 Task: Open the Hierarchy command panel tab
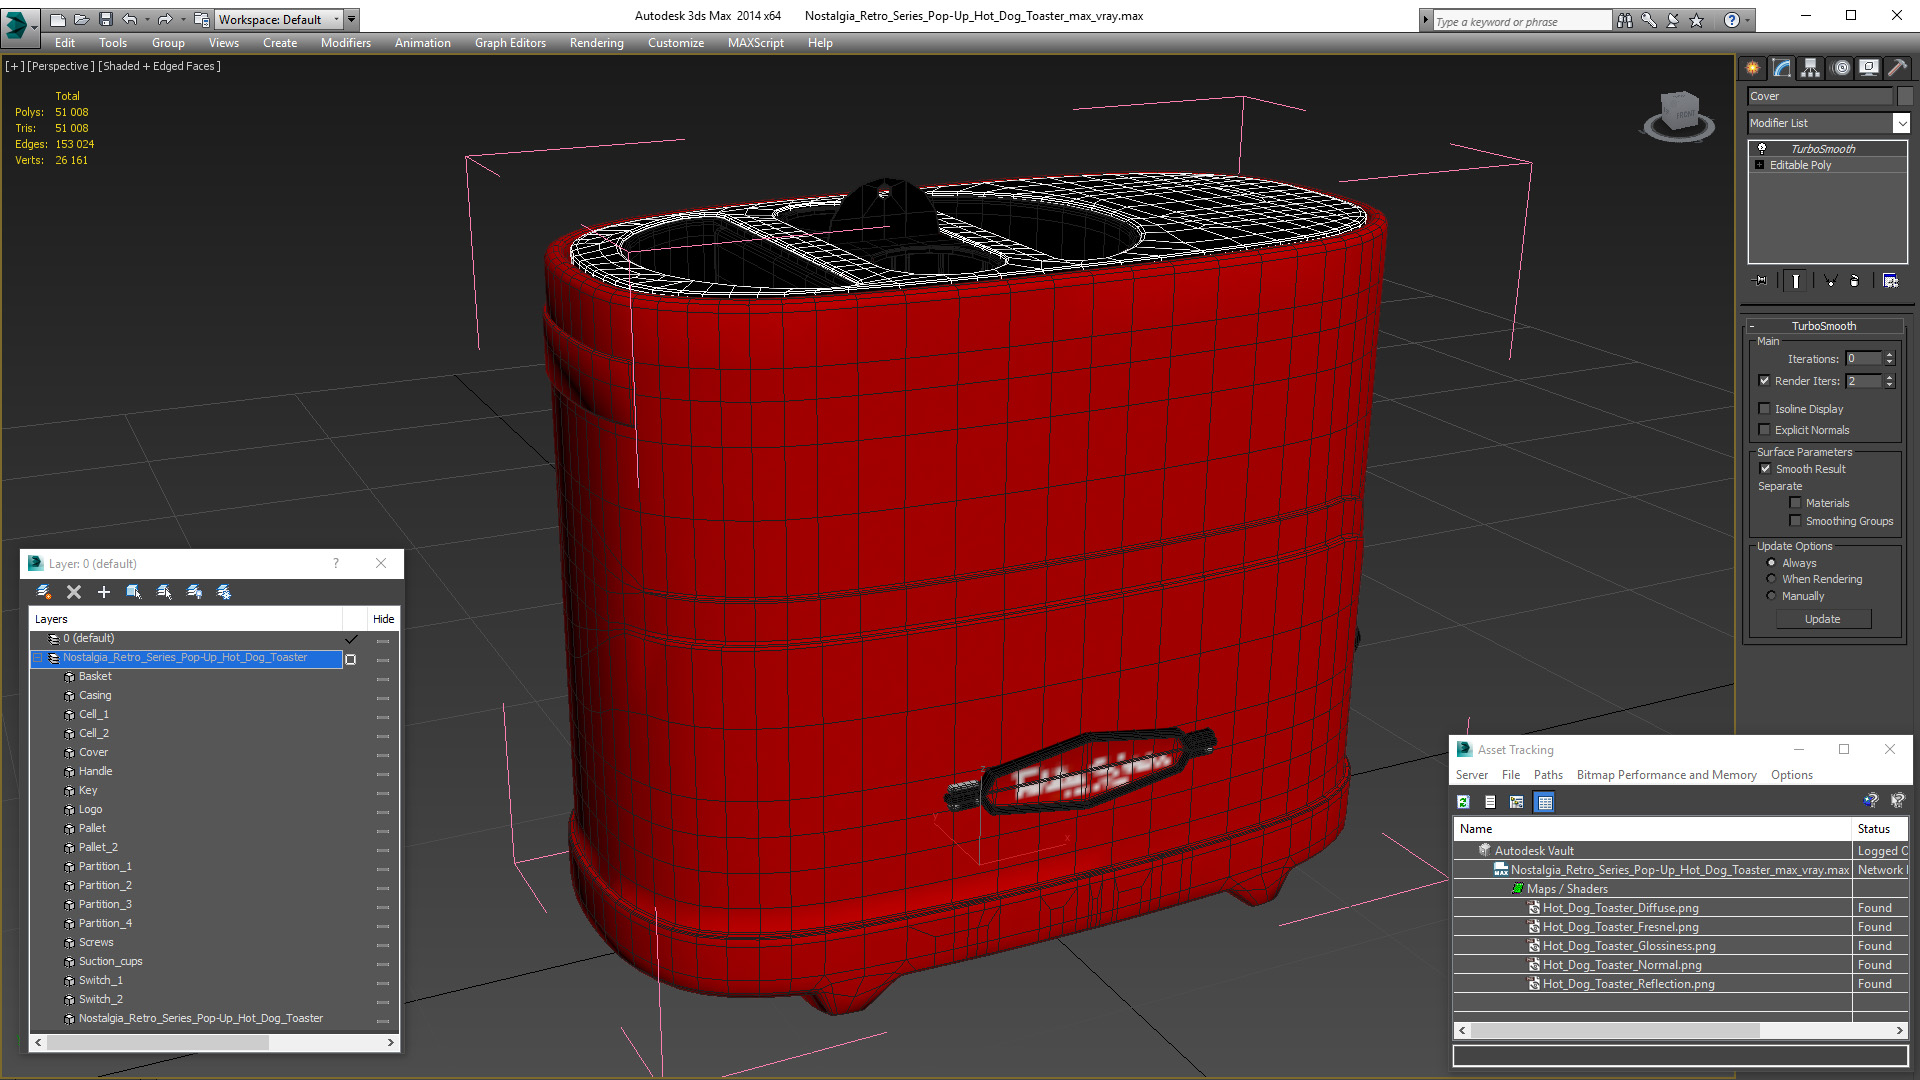[x=1810, y=68]
